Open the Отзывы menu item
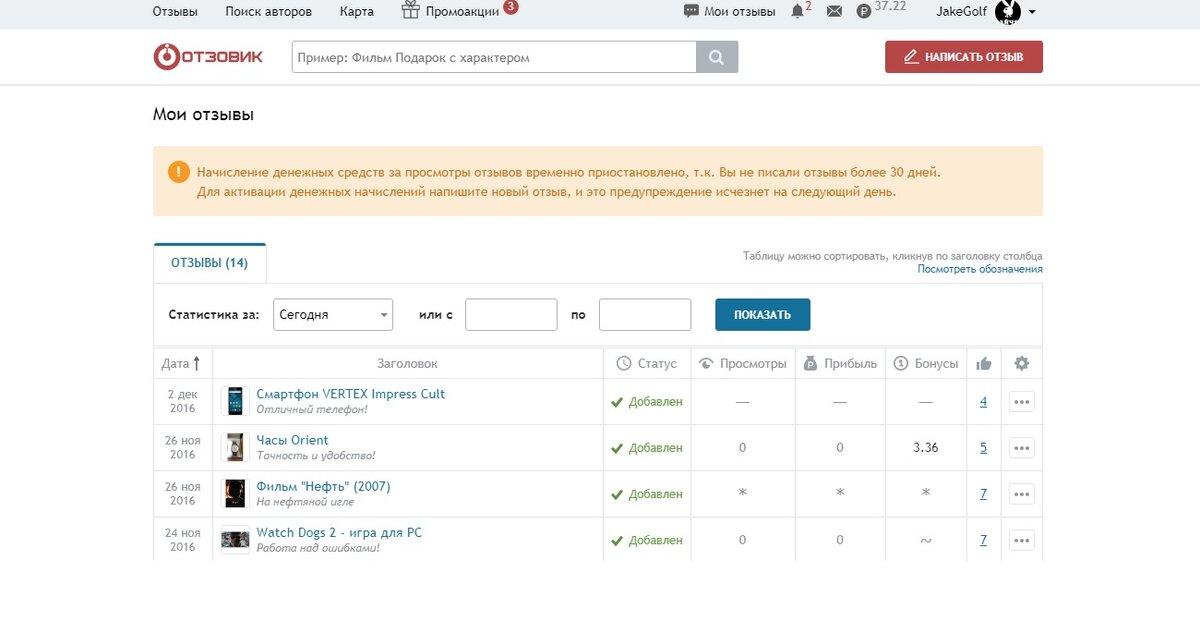 point(175,11)
